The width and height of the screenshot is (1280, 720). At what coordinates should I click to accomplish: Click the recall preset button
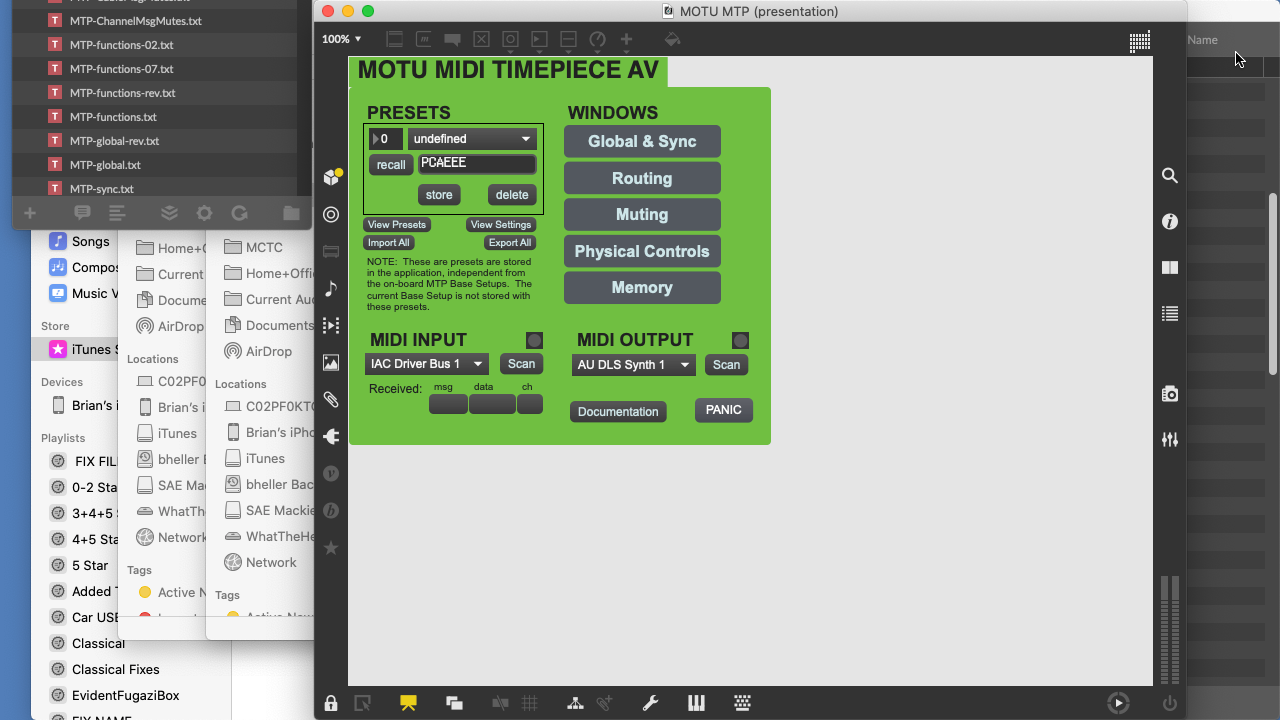point(391,165)
